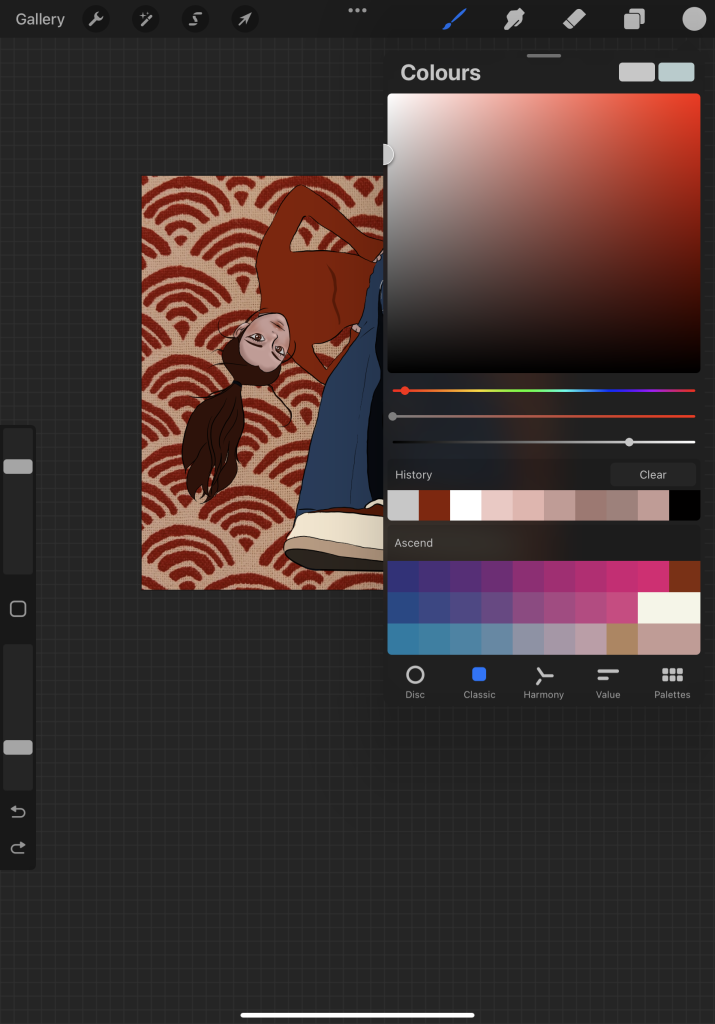Viewport: 715px width, 1024px height.
Task: Pick the dark indigo first swatch in Ascend
Action: pos(403,577)
